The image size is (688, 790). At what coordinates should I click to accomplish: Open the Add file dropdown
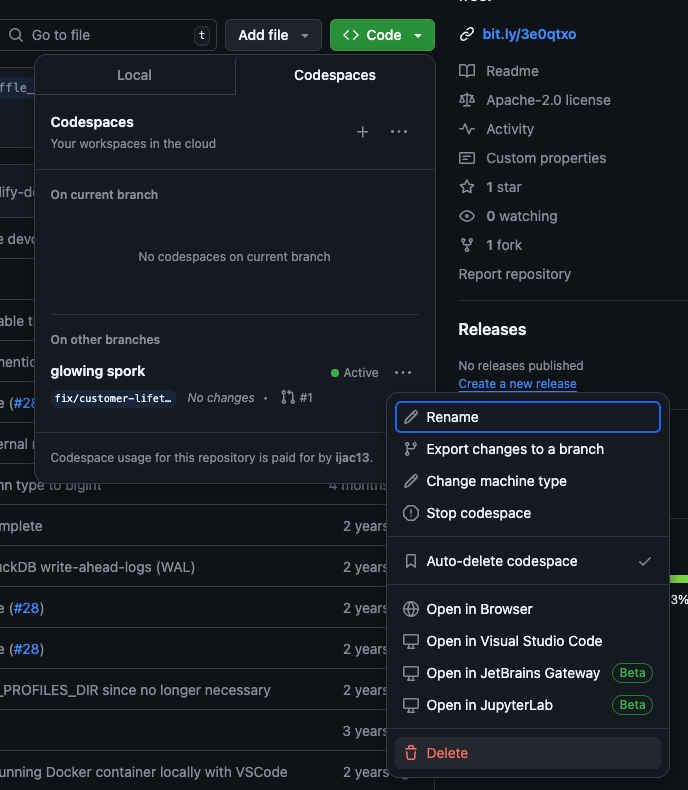[273, 35]
